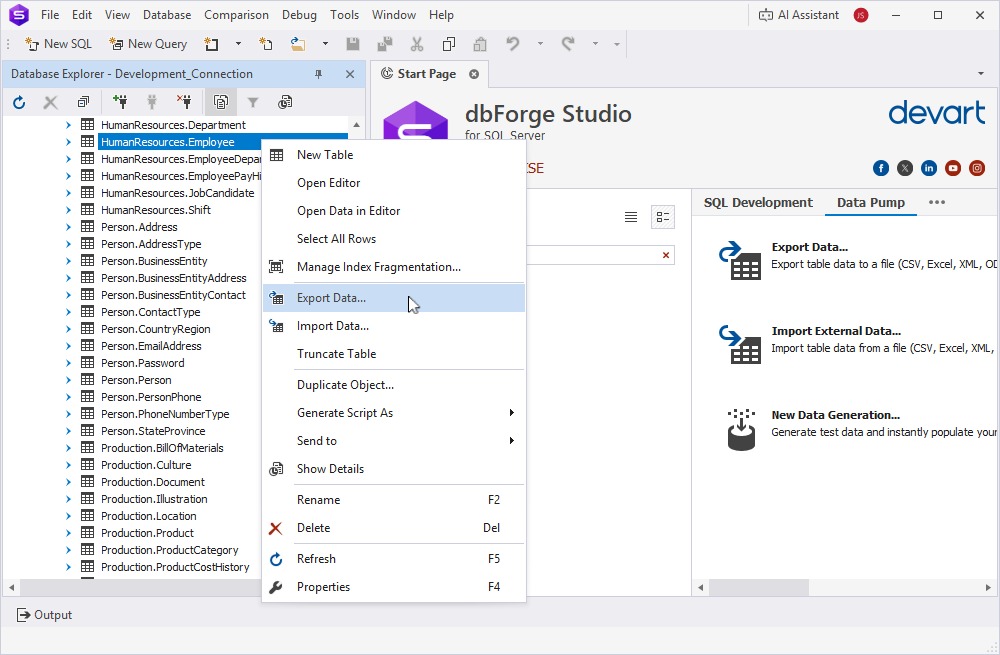
Task: Expand the Production.Product table node
Action: (x=68, y=533)
